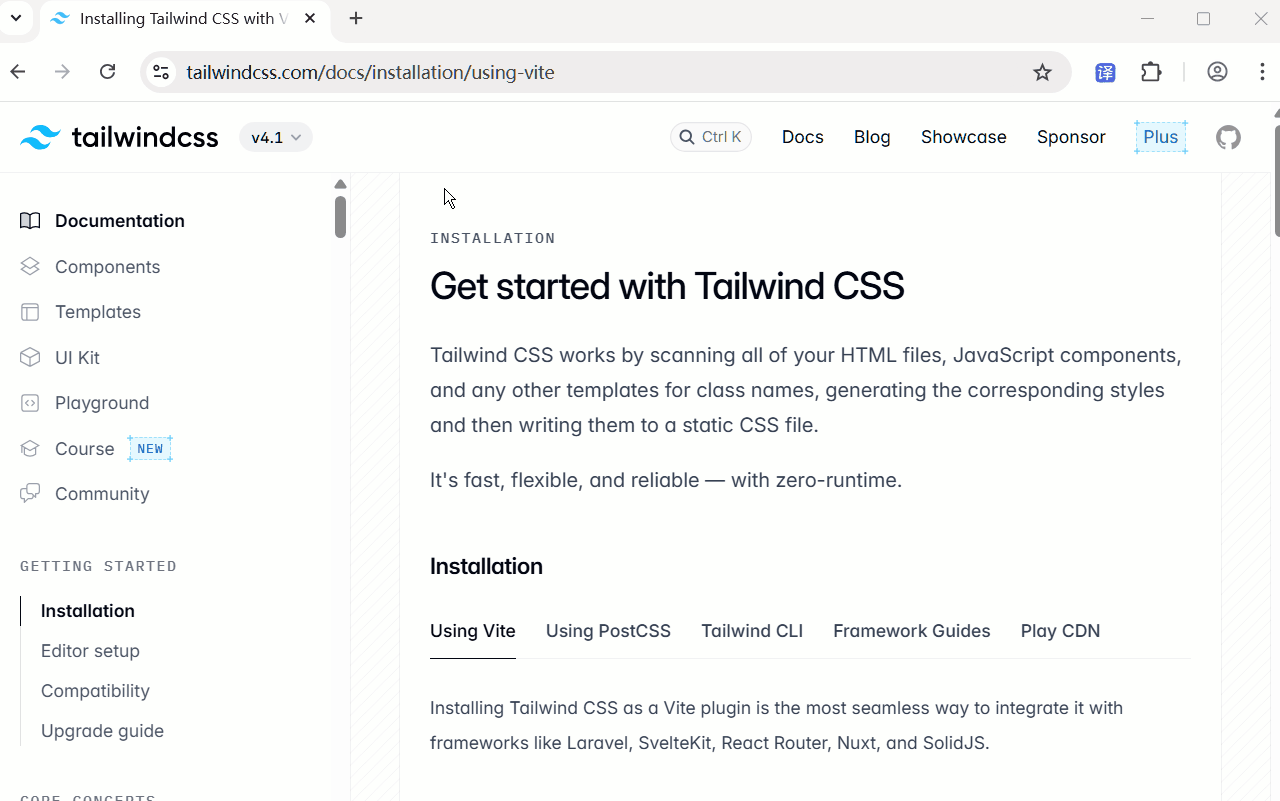The image size is (1280, 801).
Task: Open the Showcase link in header
Action: point(963,137)
